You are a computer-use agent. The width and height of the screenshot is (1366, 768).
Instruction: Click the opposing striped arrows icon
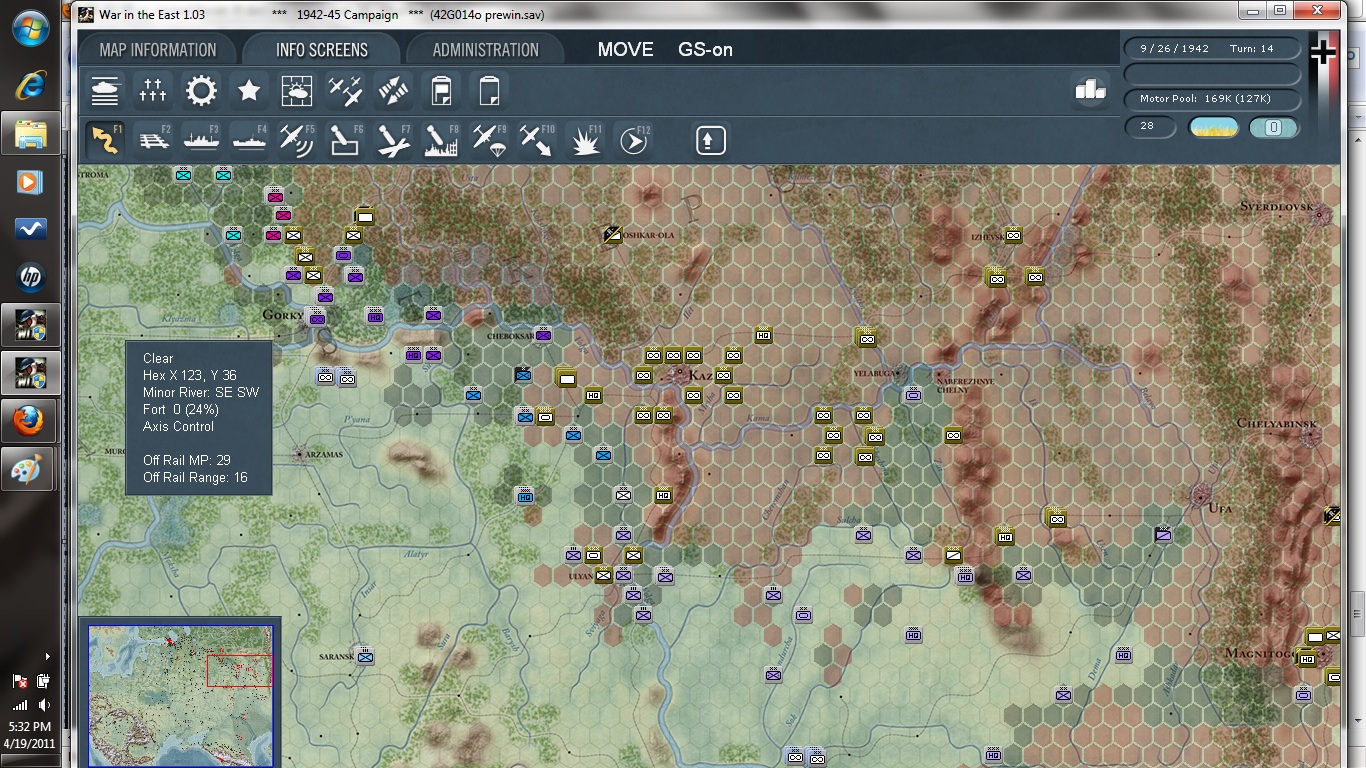click(393, 92)
